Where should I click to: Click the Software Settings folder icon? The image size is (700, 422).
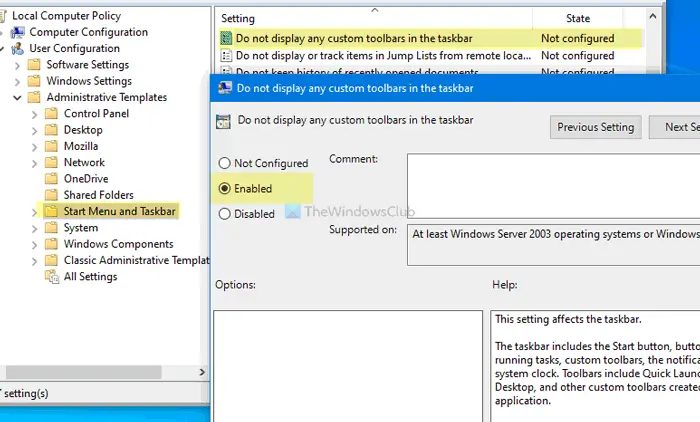click(34, 65)
